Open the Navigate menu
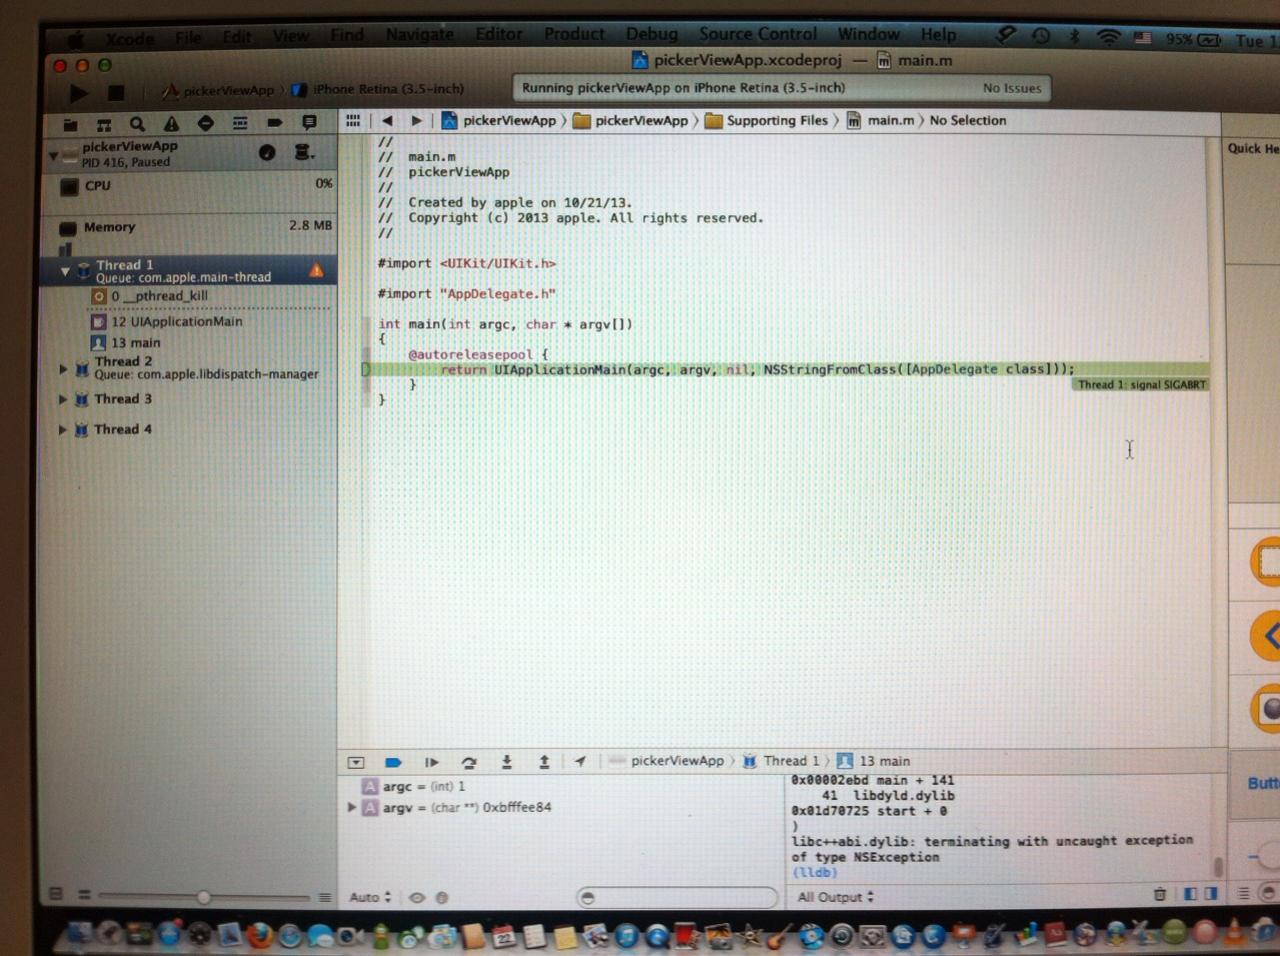The height and width of the screenshot is (956, 1280). pyautogui.click(x=419, y=35)
